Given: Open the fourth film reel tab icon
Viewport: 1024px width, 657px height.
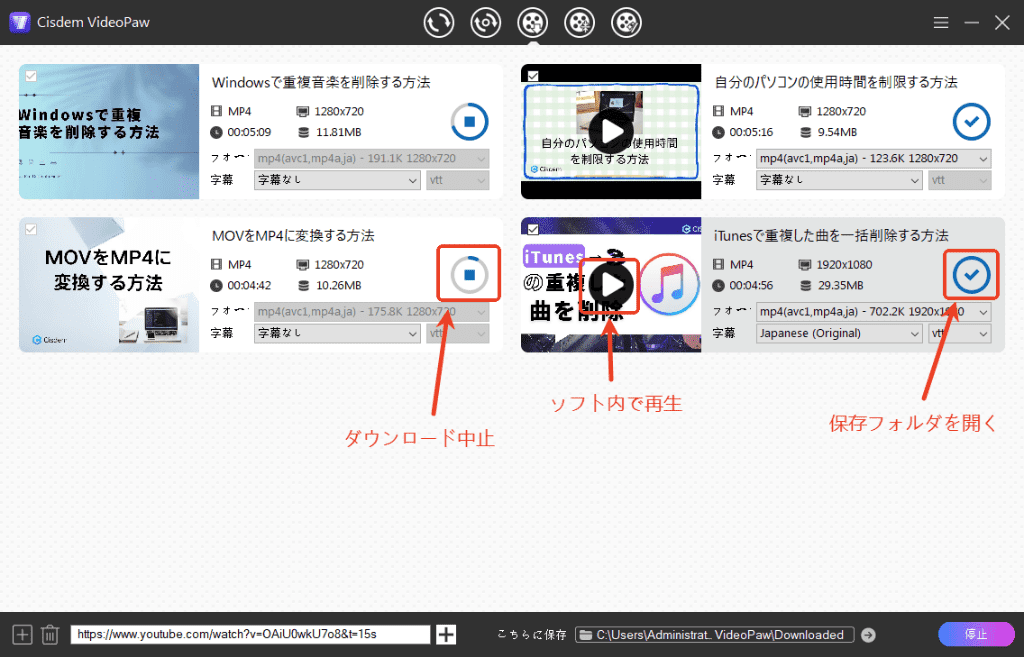Looking at the screenshot, I should [579, 23].
